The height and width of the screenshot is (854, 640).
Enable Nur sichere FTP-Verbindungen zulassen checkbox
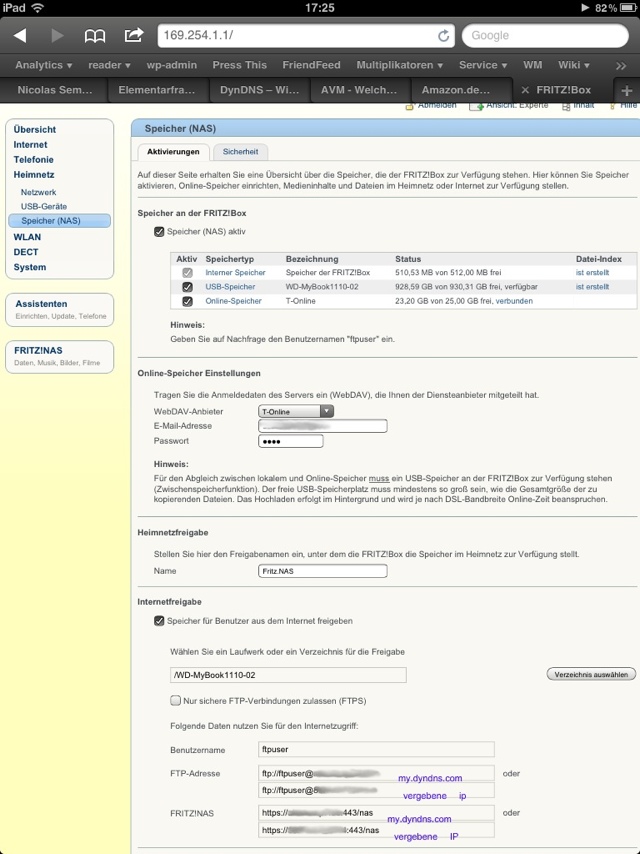click(176, 701)
